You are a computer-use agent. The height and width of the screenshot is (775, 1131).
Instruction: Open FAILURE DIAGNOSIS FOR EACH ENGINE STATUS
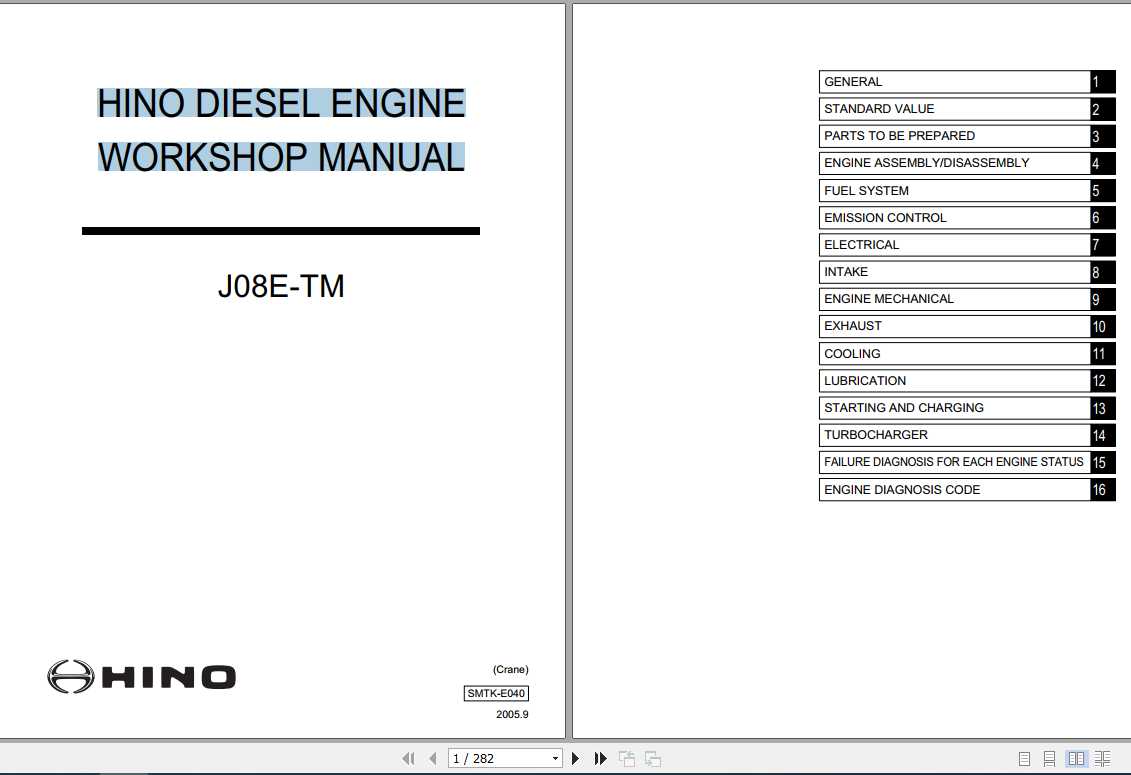[967, 462]
